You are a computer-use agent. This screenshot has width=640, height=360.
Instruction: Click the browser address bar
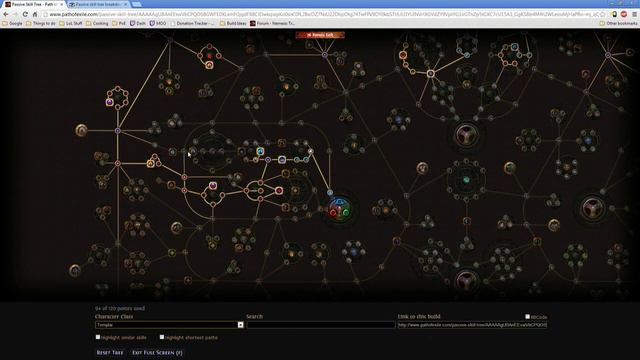click(320, 14)
